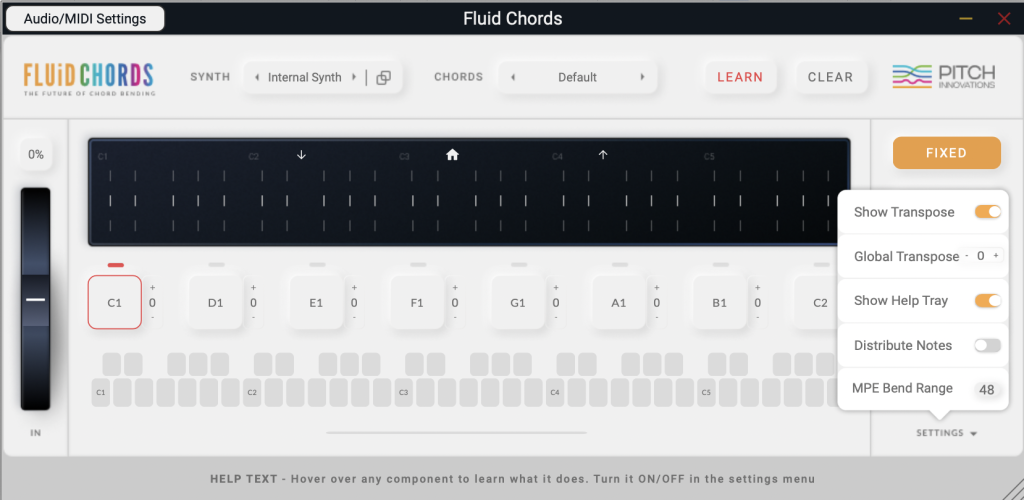Edit MPE Bend Range value 48
Screen dimensions: 1024x500
point(987,390)
